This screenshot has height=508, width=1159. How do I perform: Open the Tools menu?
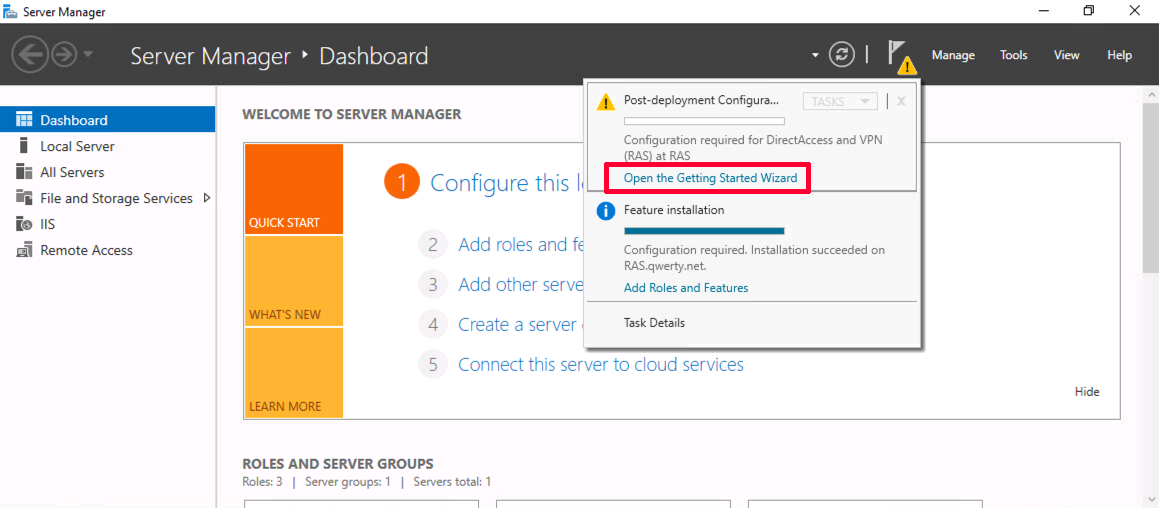coord(1013,55)
